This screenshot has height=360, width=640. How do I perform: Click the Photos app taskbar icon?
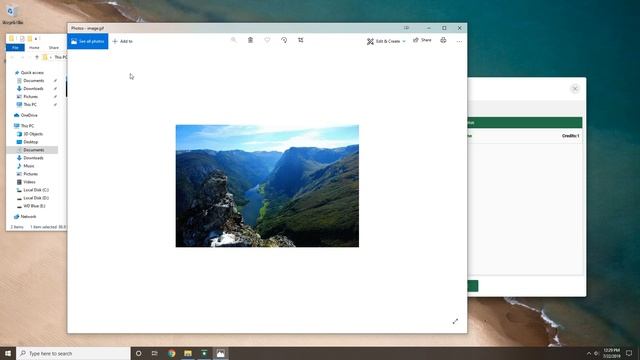(x=220, y=353)
